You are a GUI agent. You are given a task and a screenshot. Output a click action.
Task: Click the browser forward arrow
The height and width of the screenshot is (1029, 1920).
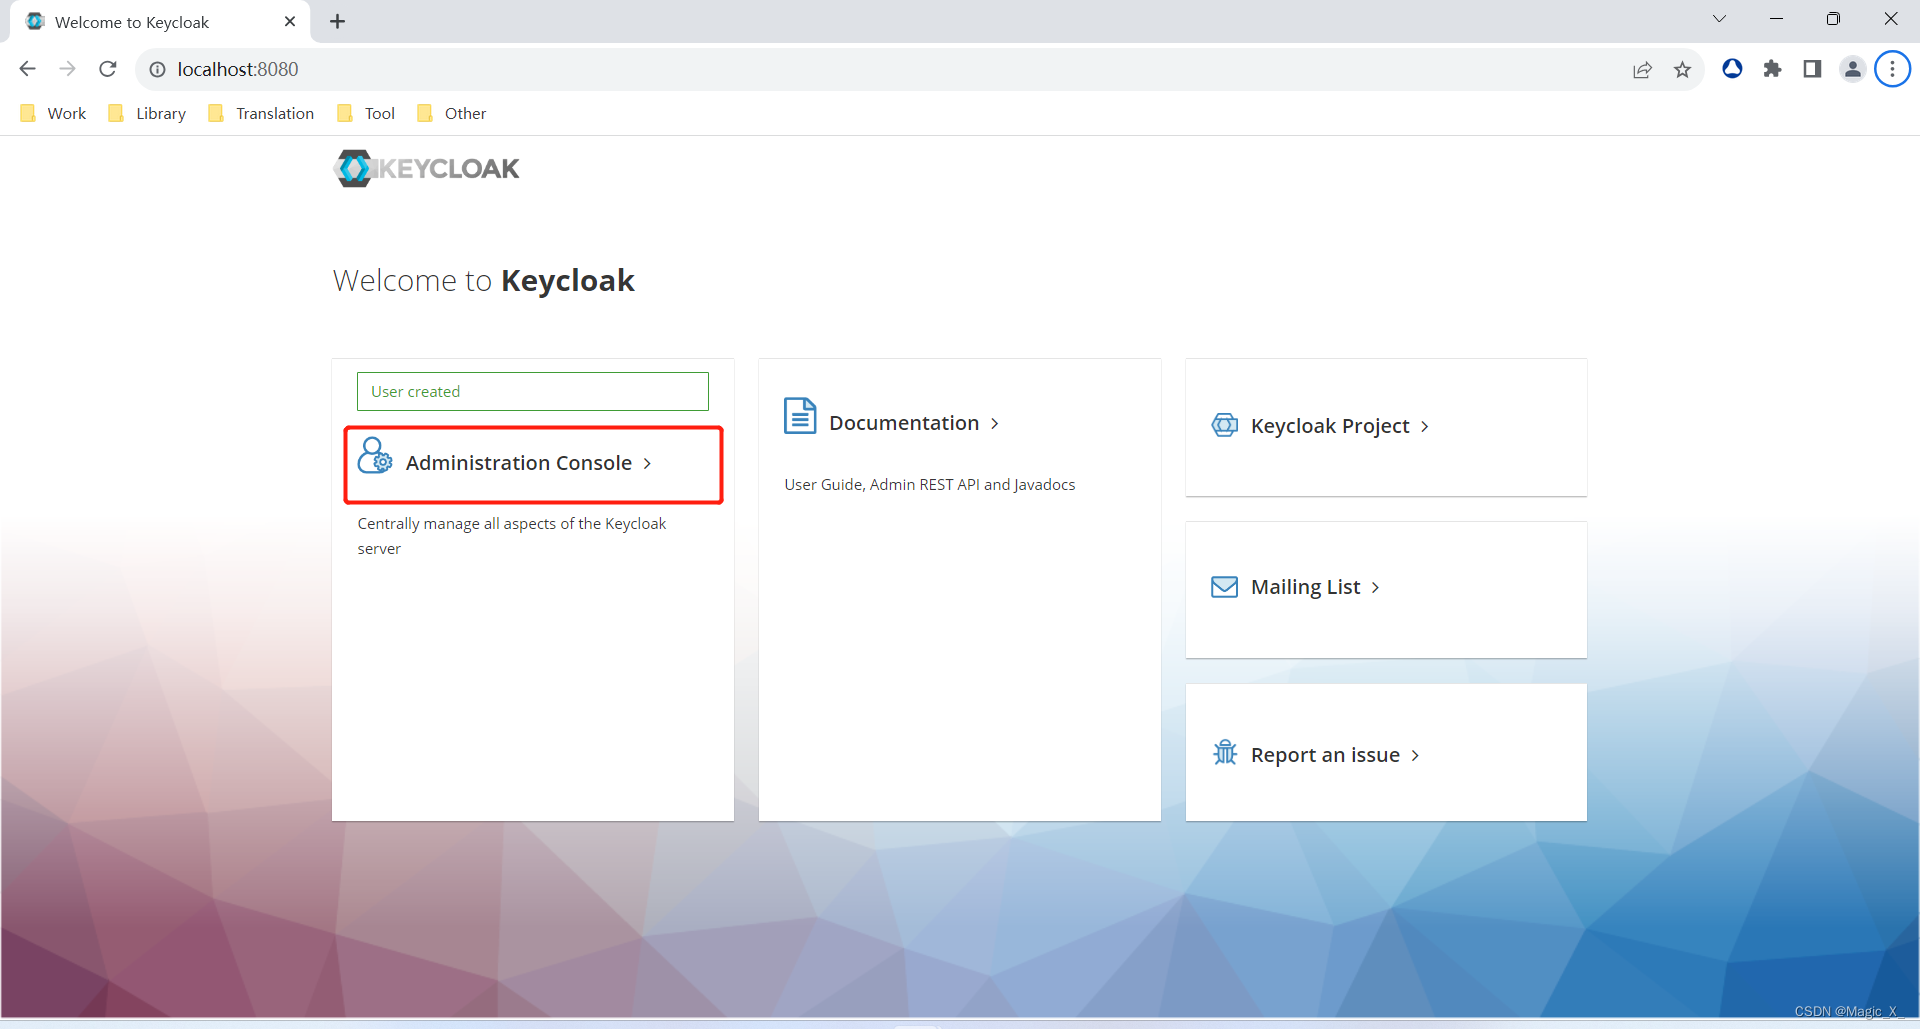pos(67,69)
